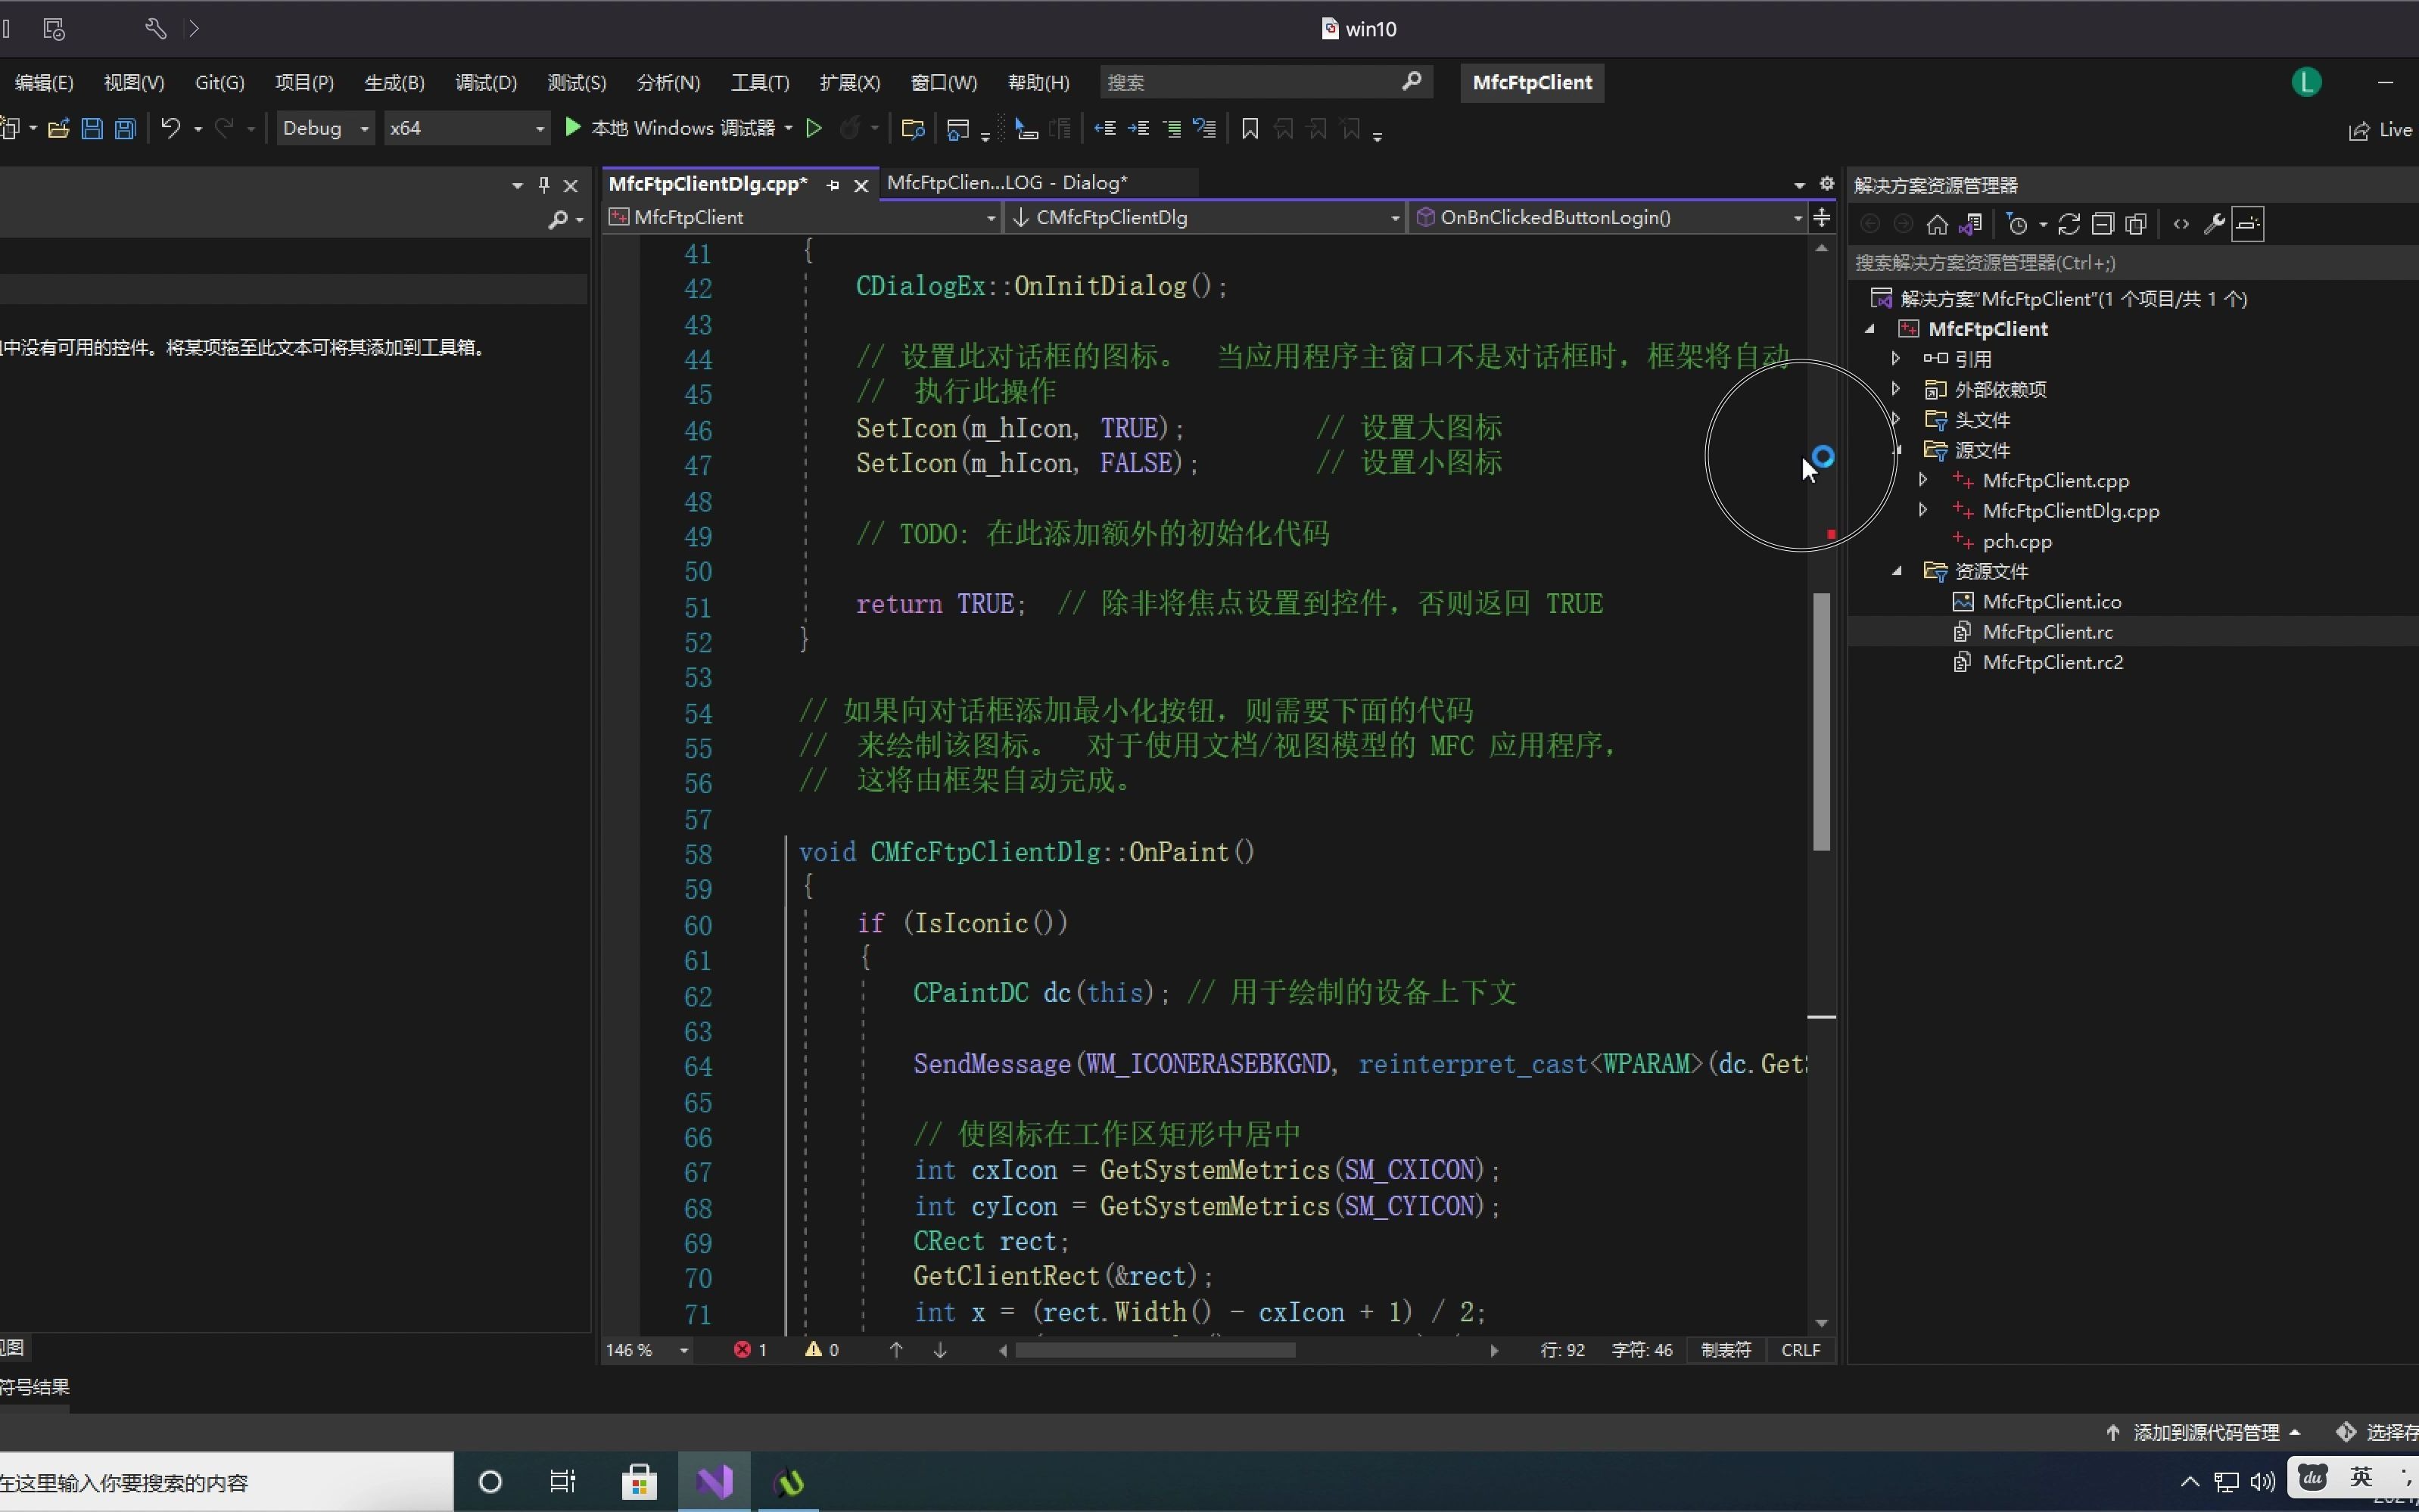The height and width of the screenshot is (1512, 2419).
Task: Click the 制表符 indentation indicator
Action: pyautogui.click(x=1726, y=1350)
